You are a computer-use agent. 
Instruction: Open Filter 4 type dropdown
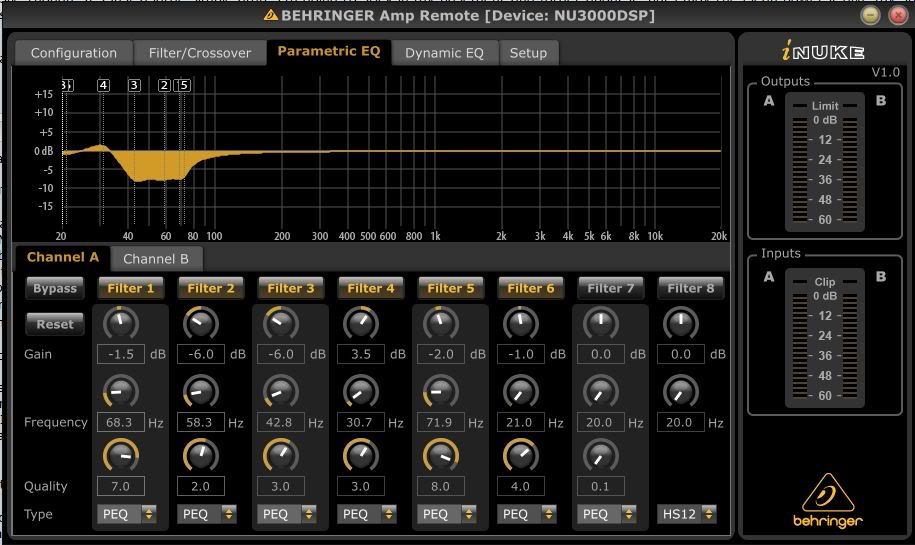366,514
